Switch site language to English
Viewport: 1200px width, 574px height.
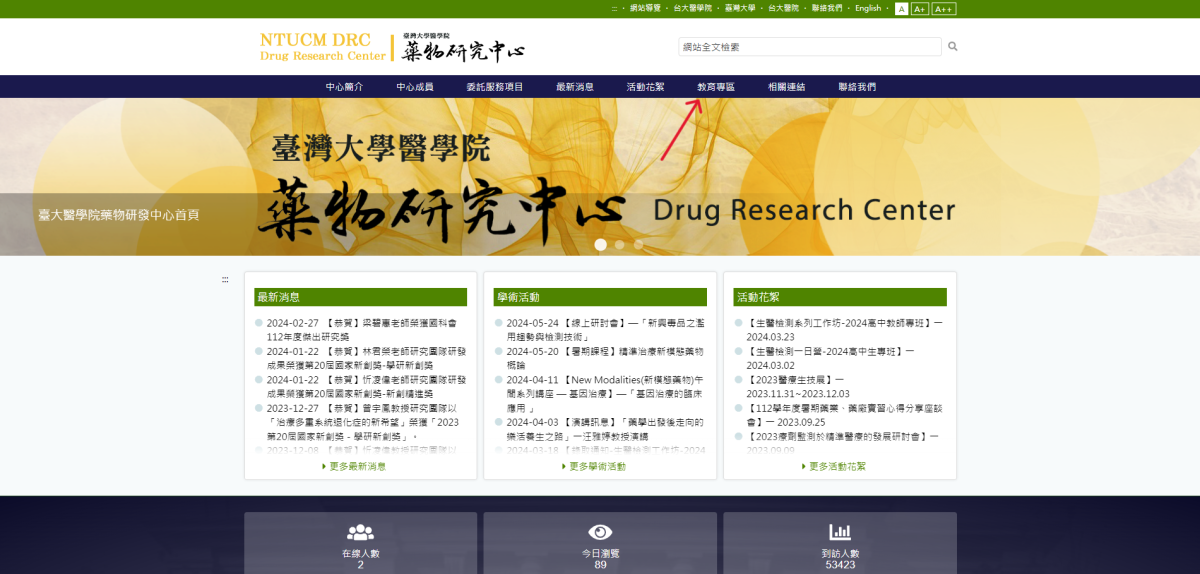868,8
